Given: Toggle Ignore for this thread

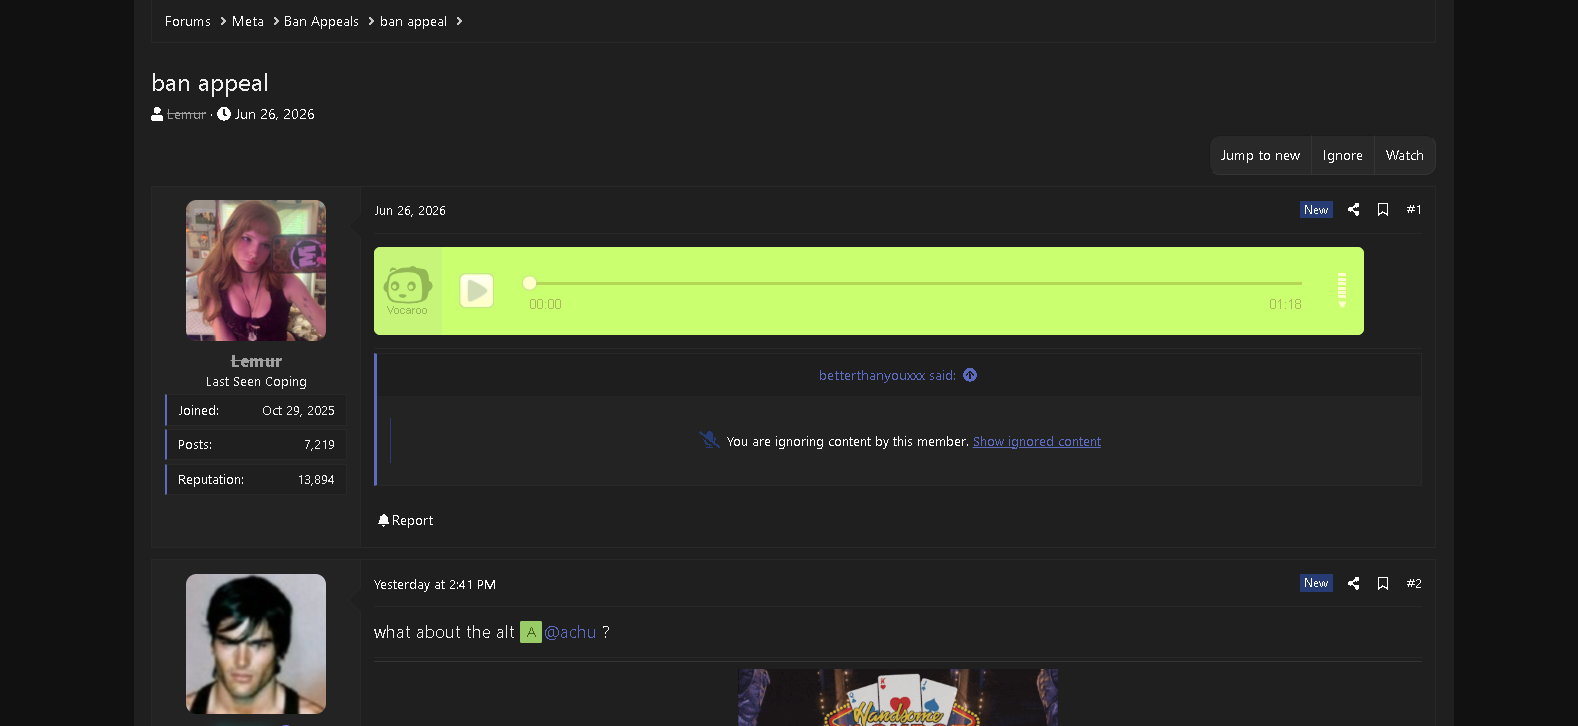Looking at the screenshot, I should coord(1342,156).
